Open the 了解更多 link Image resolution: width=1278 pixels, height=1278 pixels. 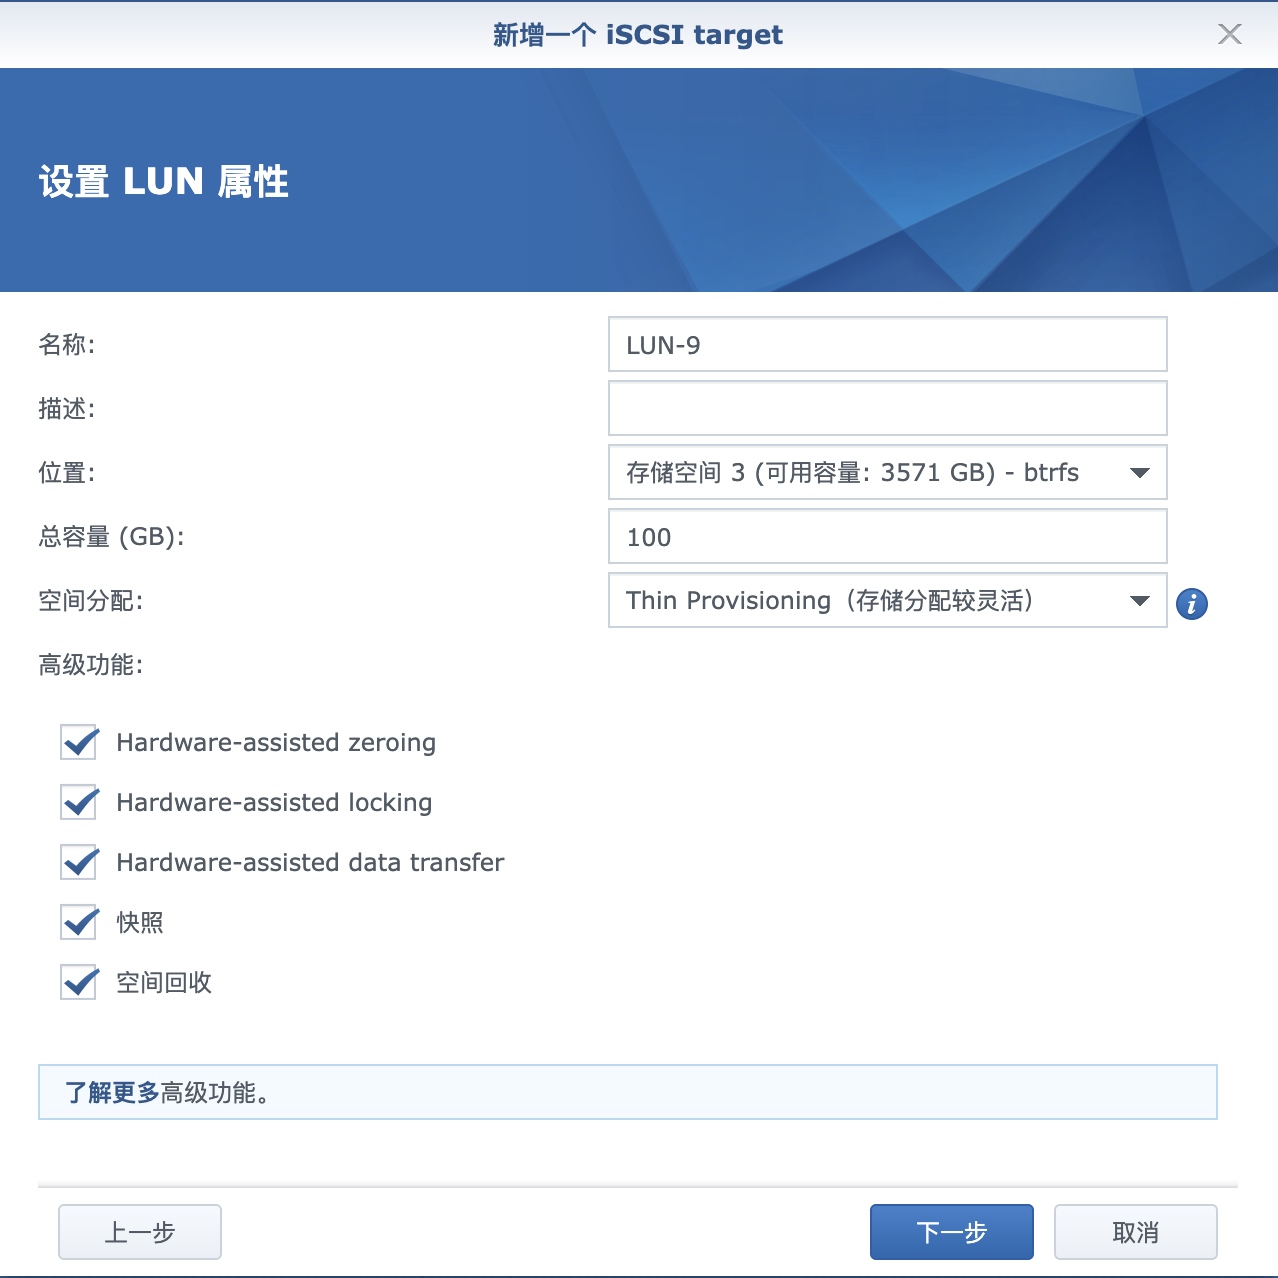(x=112, y=1093)
